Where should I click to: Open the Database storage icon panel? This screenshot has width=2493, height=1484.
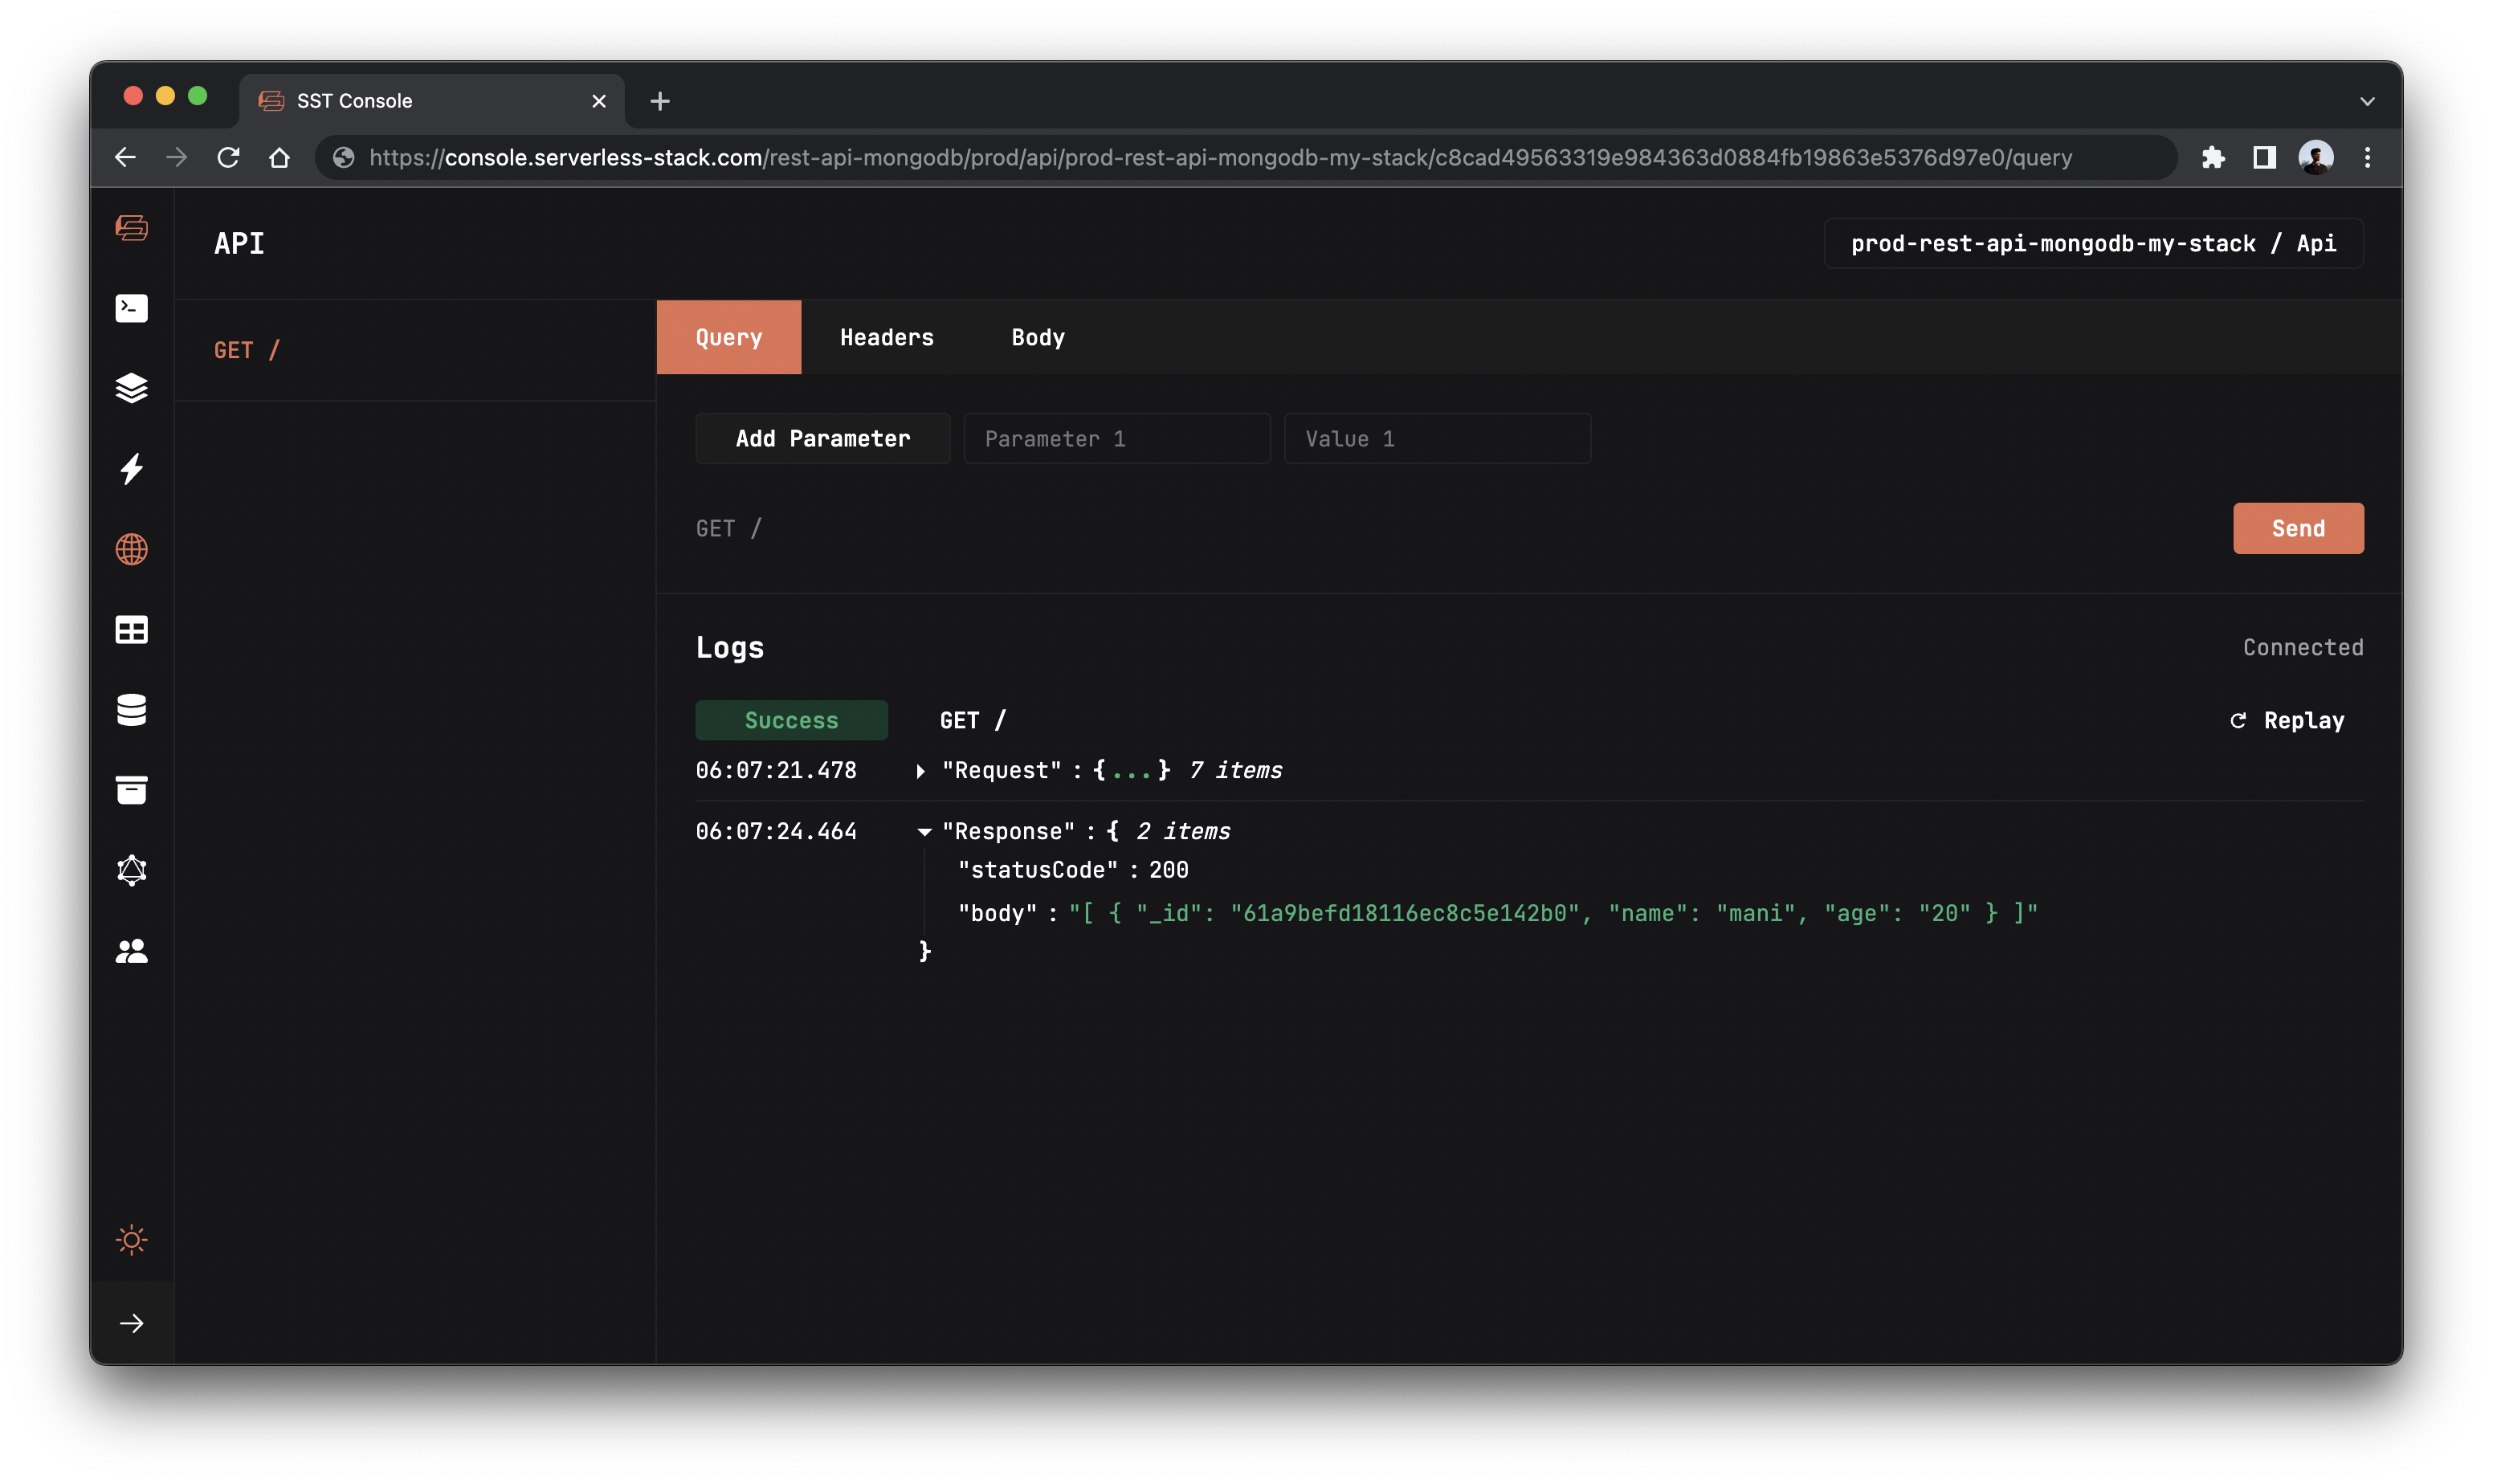point(133,710)
